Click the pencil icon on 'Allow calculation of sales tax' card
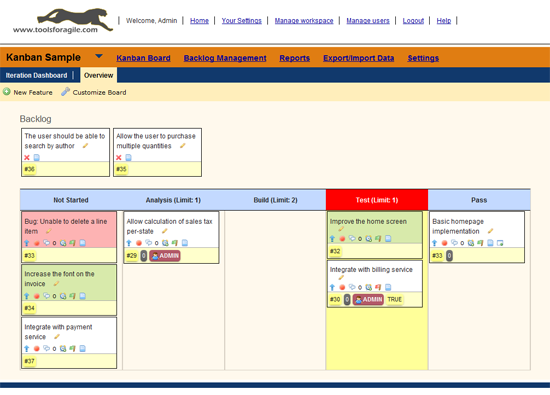Image resolution: width=550 pixels, height=395 pixels. click(x=165, y=231)
